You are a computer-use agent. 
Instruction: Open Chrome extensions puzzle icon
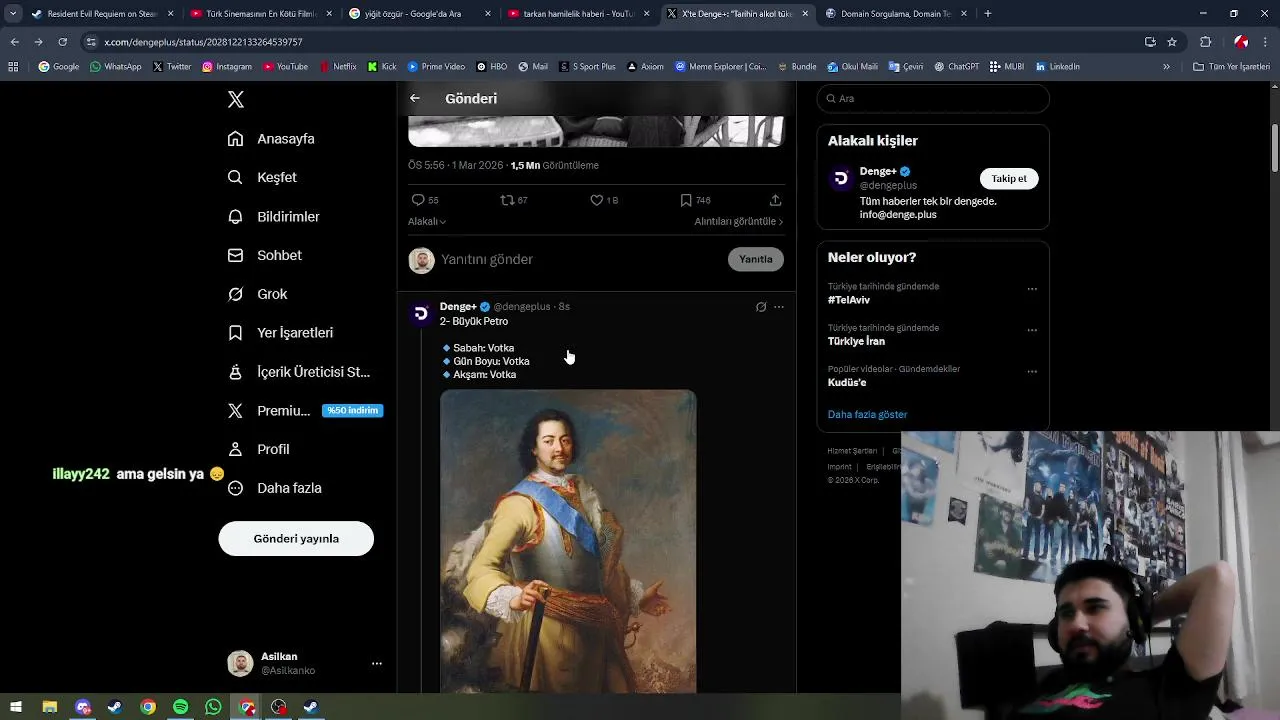[x=1206, y=42]
